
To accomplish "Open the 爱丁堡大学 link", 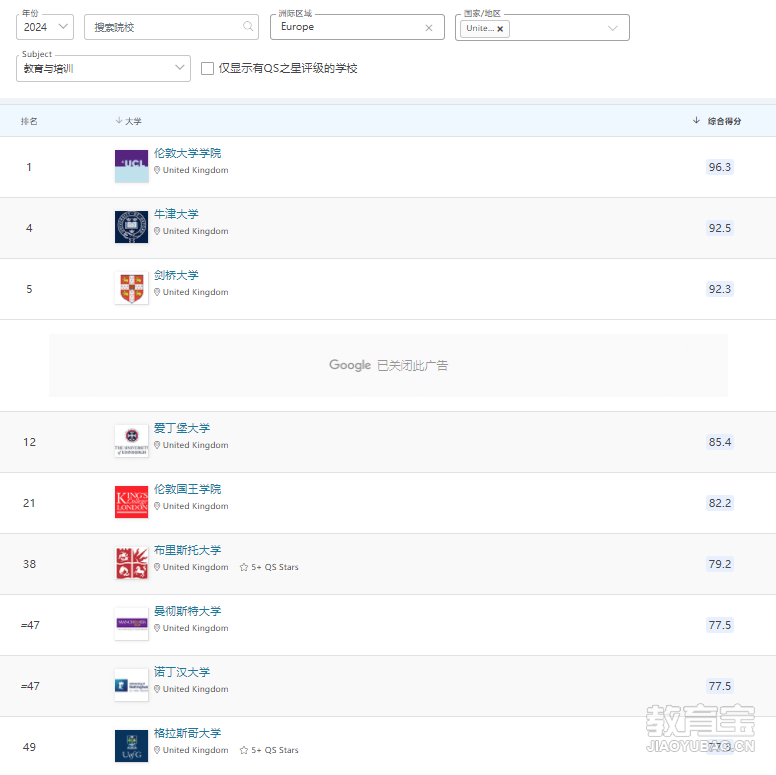I will (182, 428).
